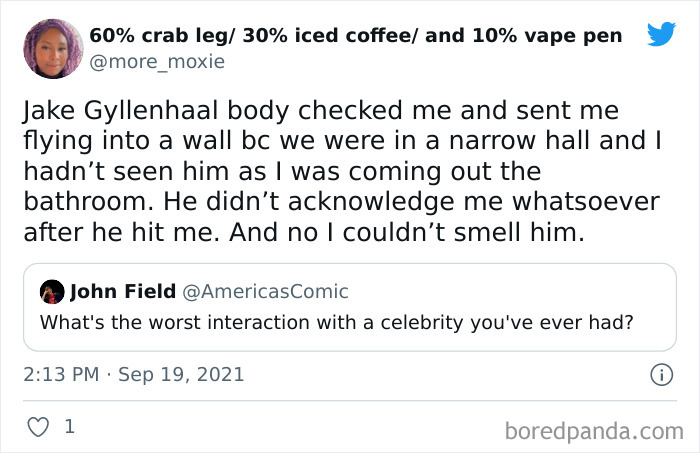Click the like count number 1
700x453 pixels.
coord(69,426)
